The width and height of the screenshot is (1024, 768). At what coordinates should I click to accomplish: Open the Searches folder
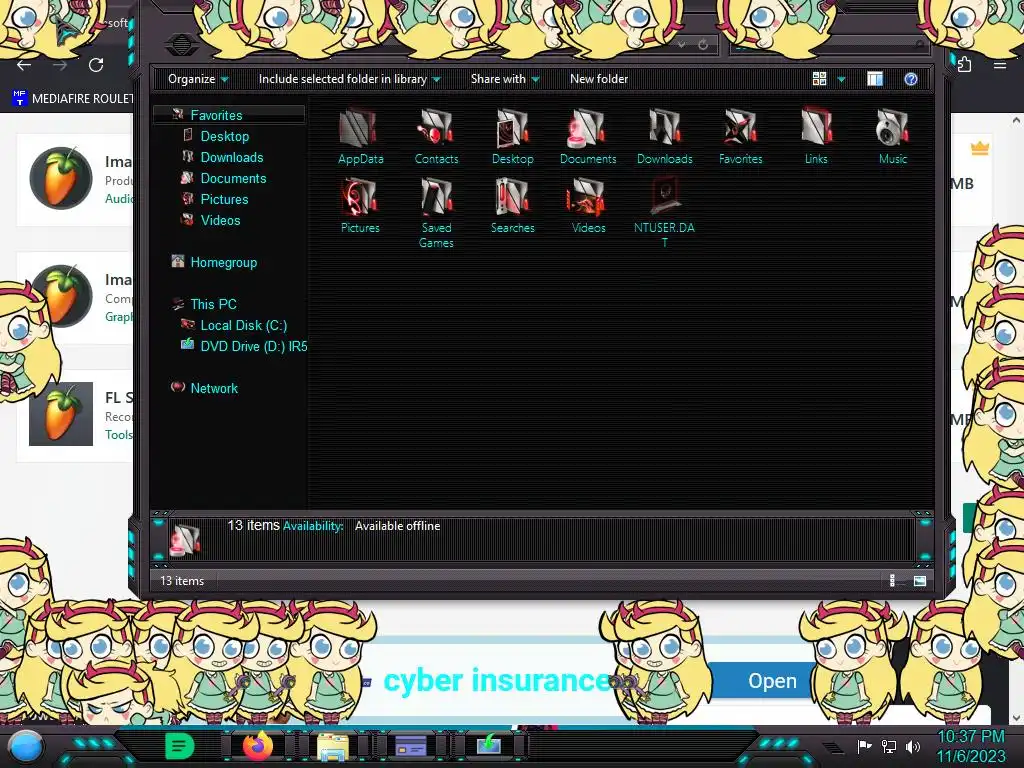click(513, 205)
